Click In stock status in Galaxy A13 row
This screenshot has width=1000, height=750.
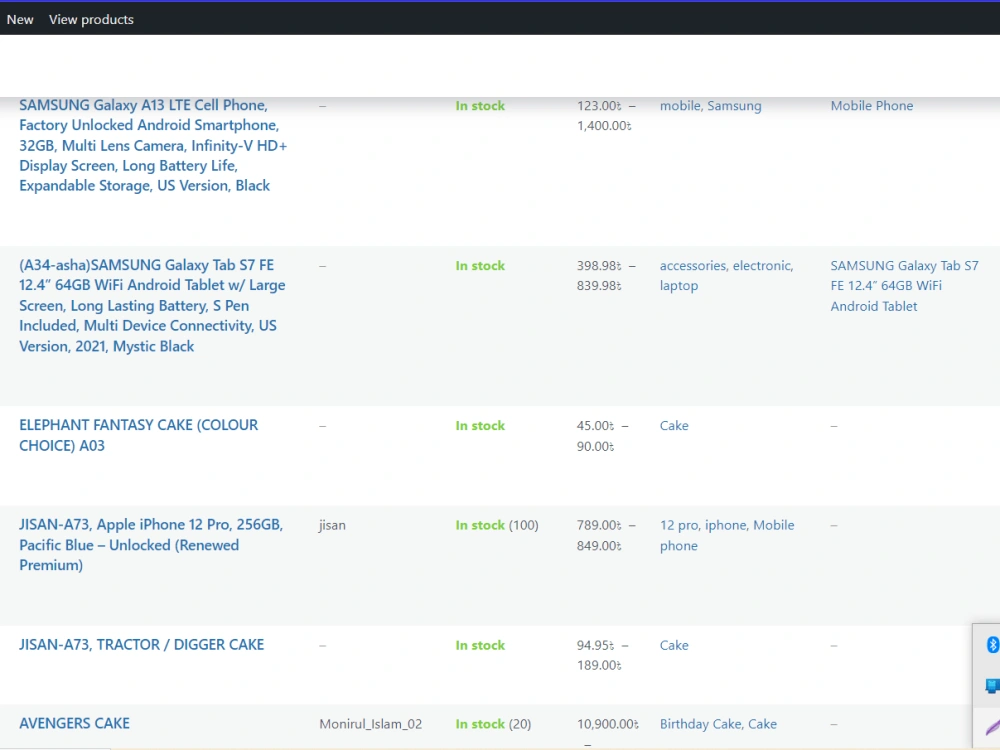[480, 106]
